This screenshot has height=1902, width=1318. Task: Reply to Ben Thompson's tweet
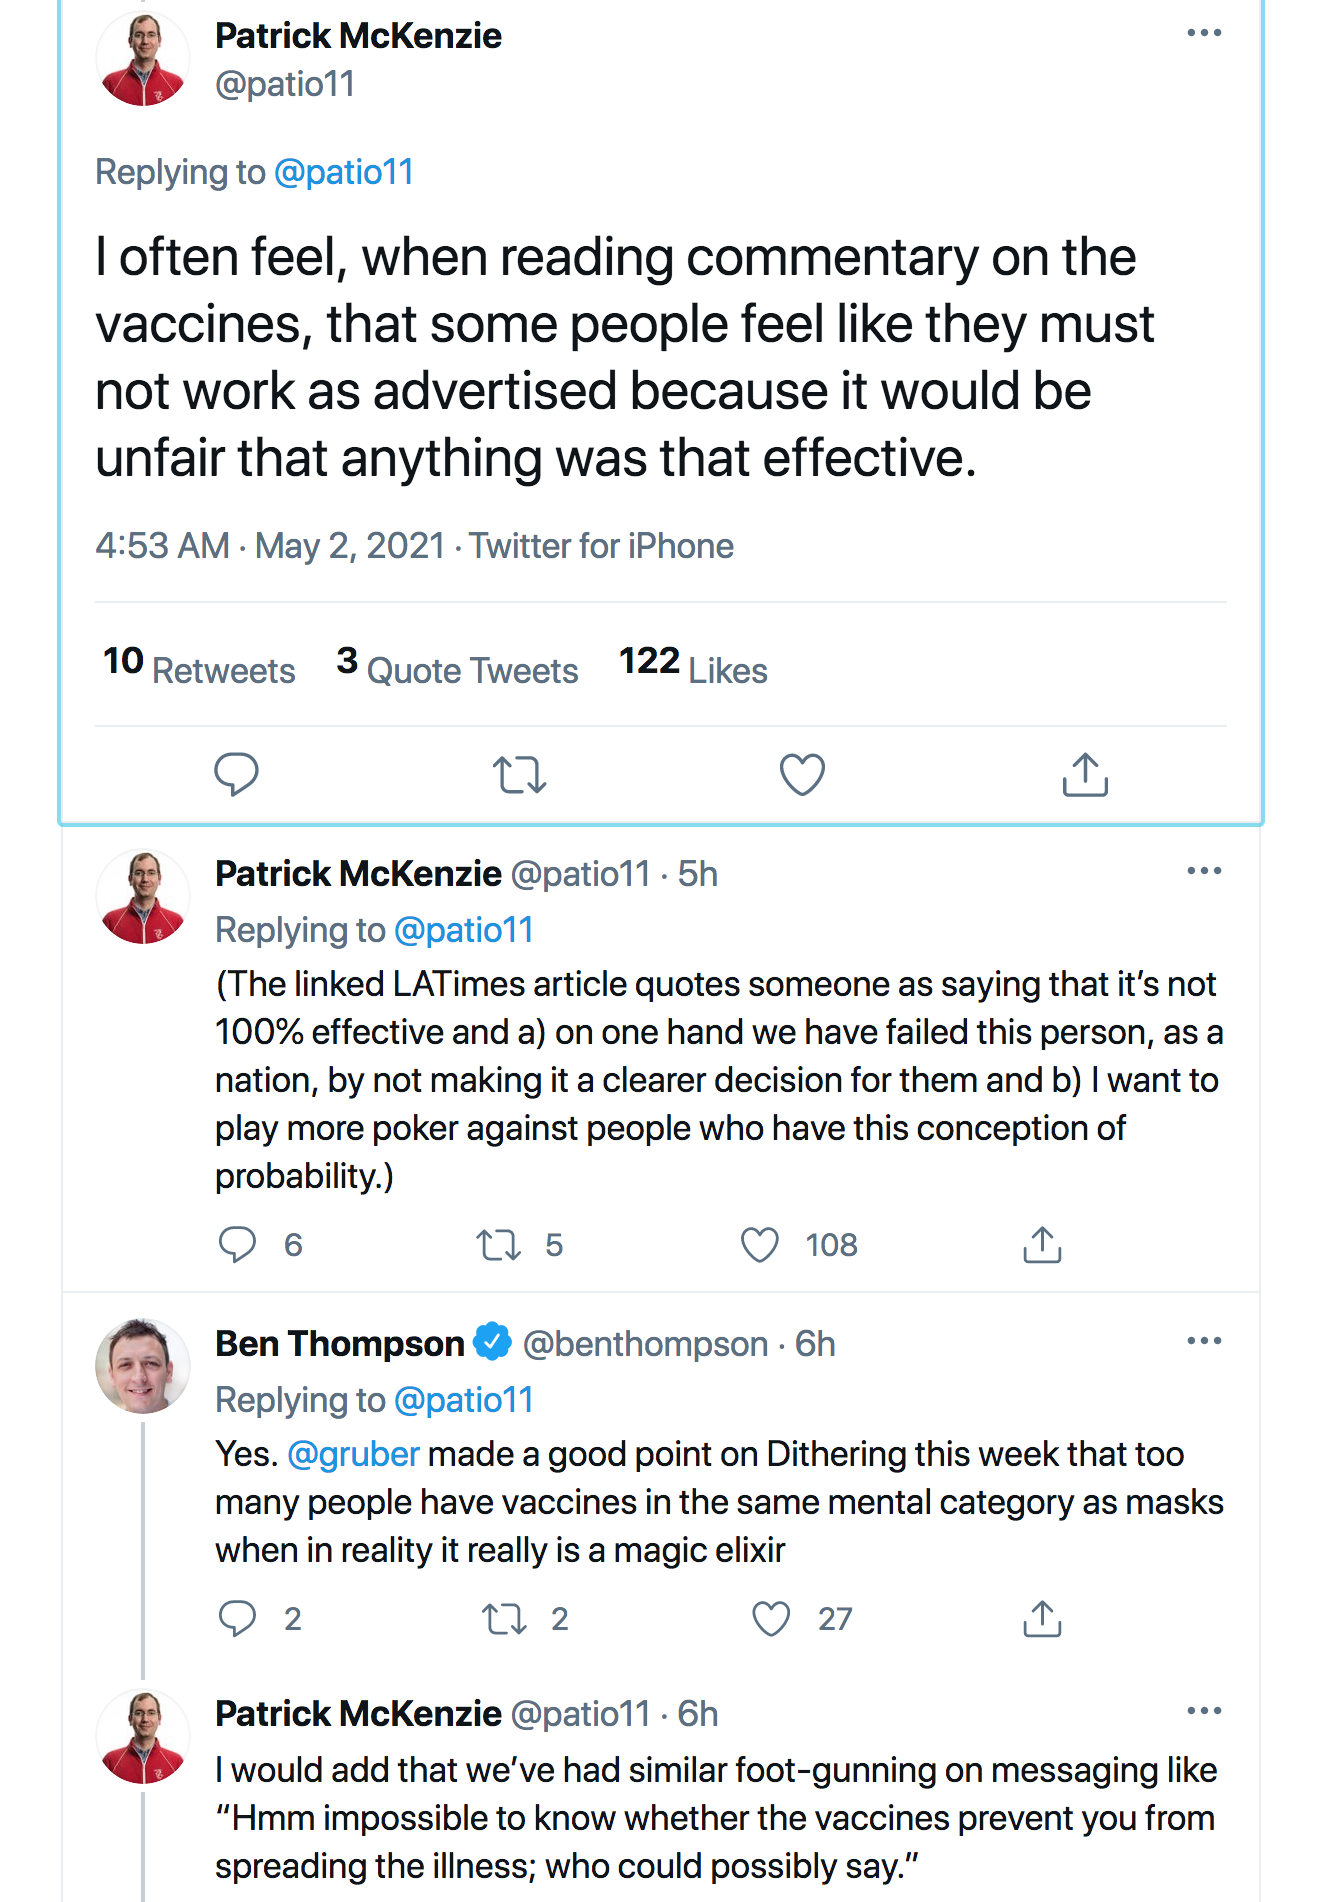point(238,1618)
